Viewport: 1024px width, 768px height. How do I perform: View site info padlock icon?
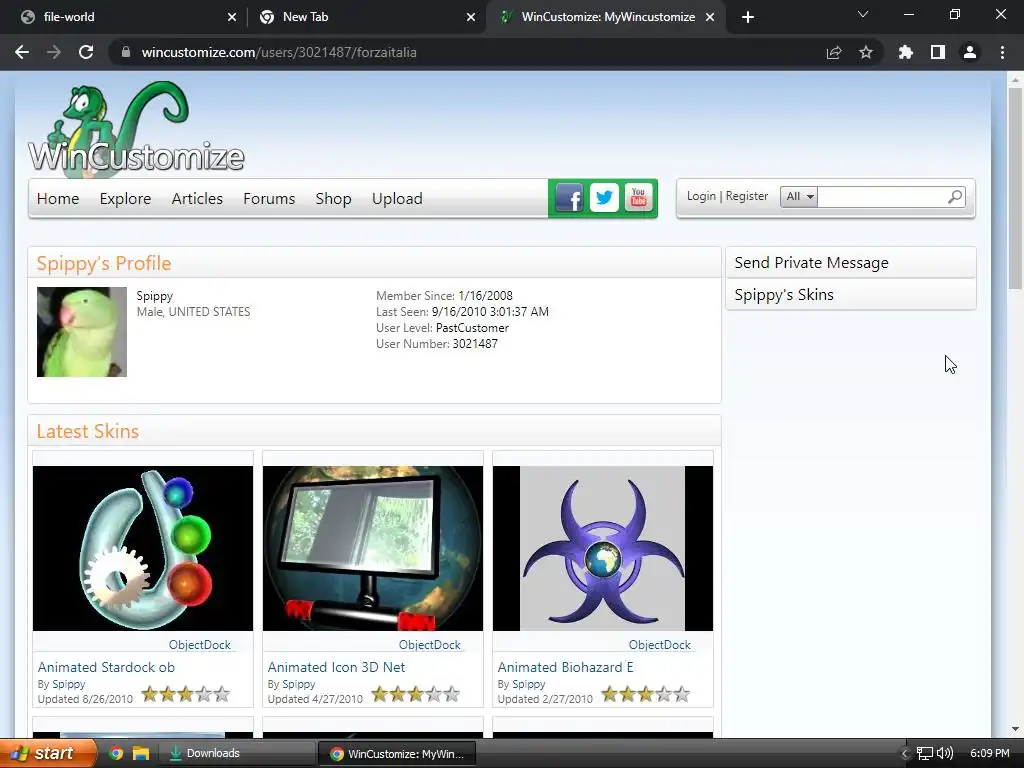[126, 52]
